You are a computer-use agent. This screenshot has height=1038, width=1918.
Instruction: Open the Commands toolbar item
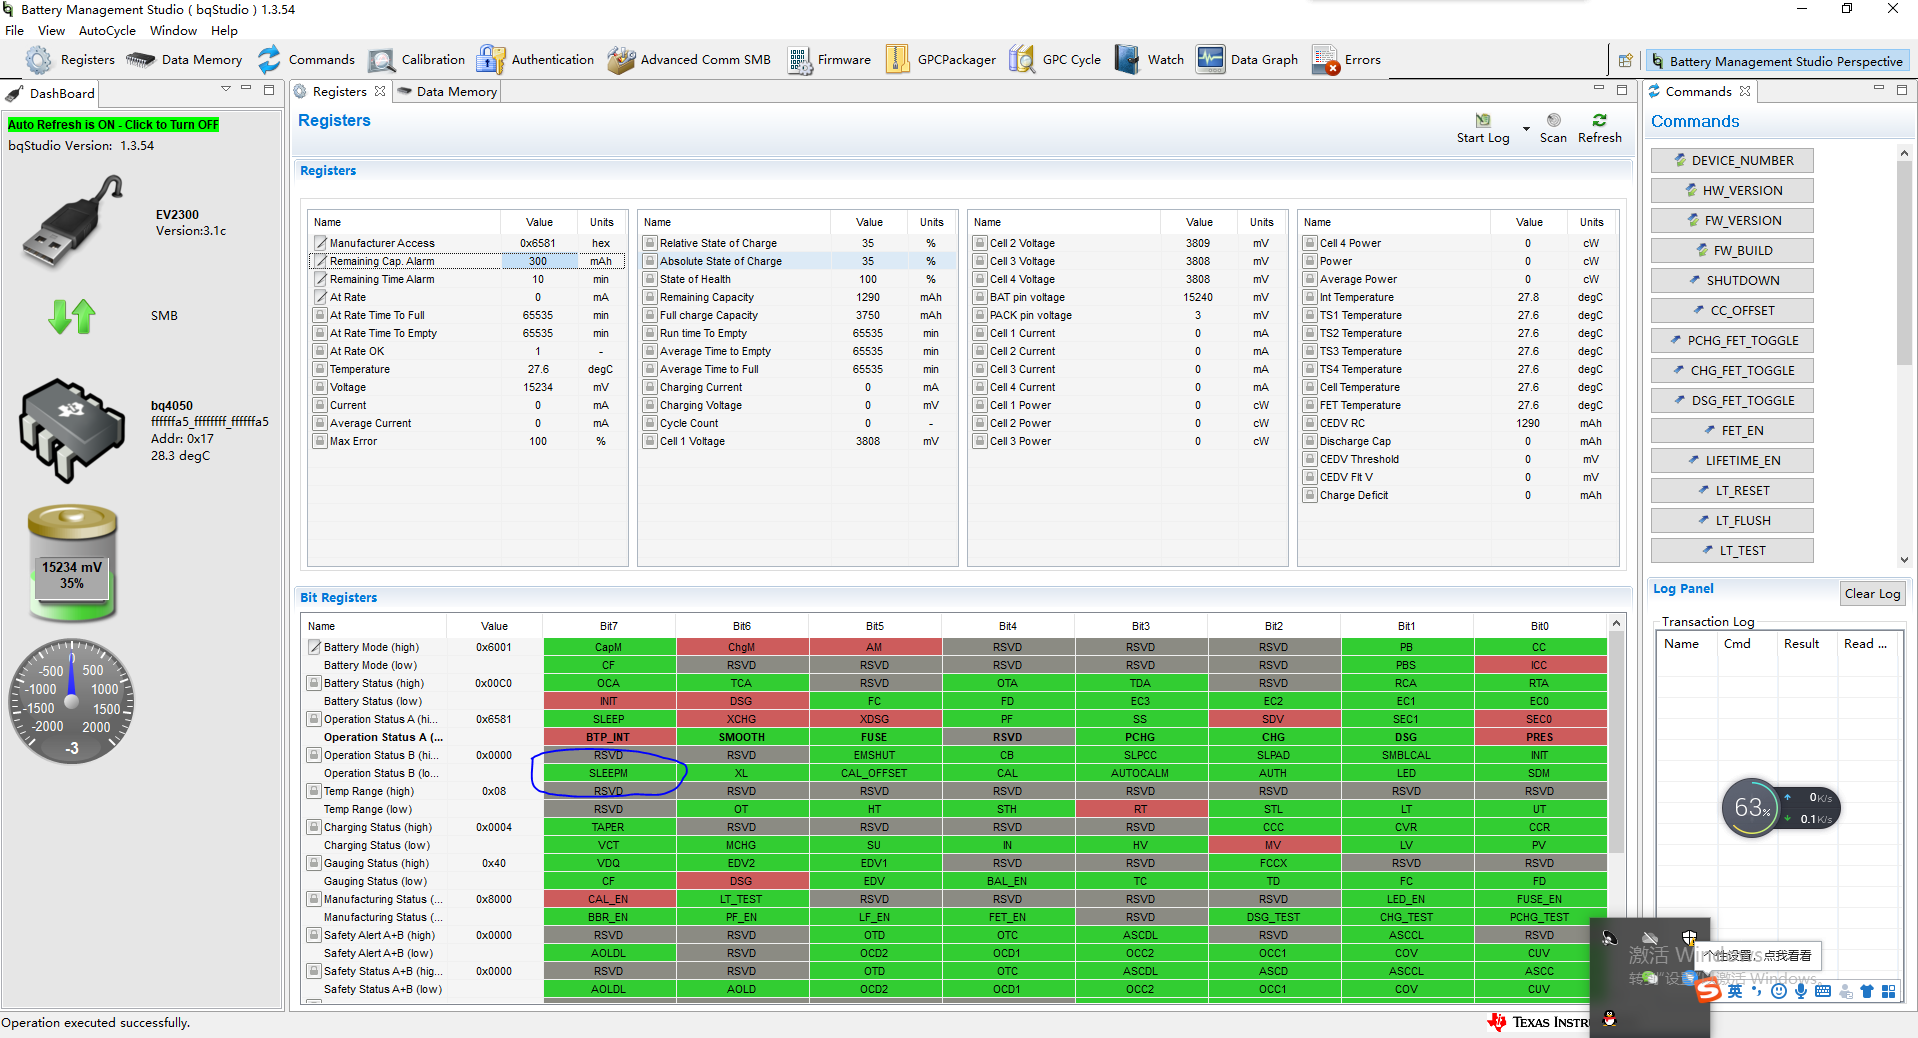tap(306, 60)
